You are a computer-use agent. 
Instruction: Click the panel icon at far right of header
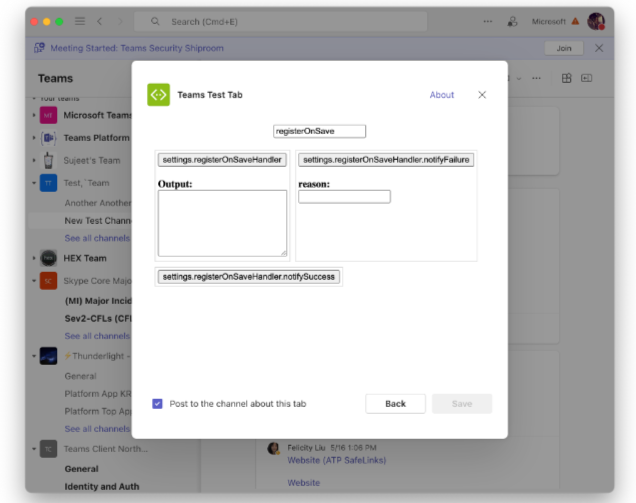click(x=587, y=78)
